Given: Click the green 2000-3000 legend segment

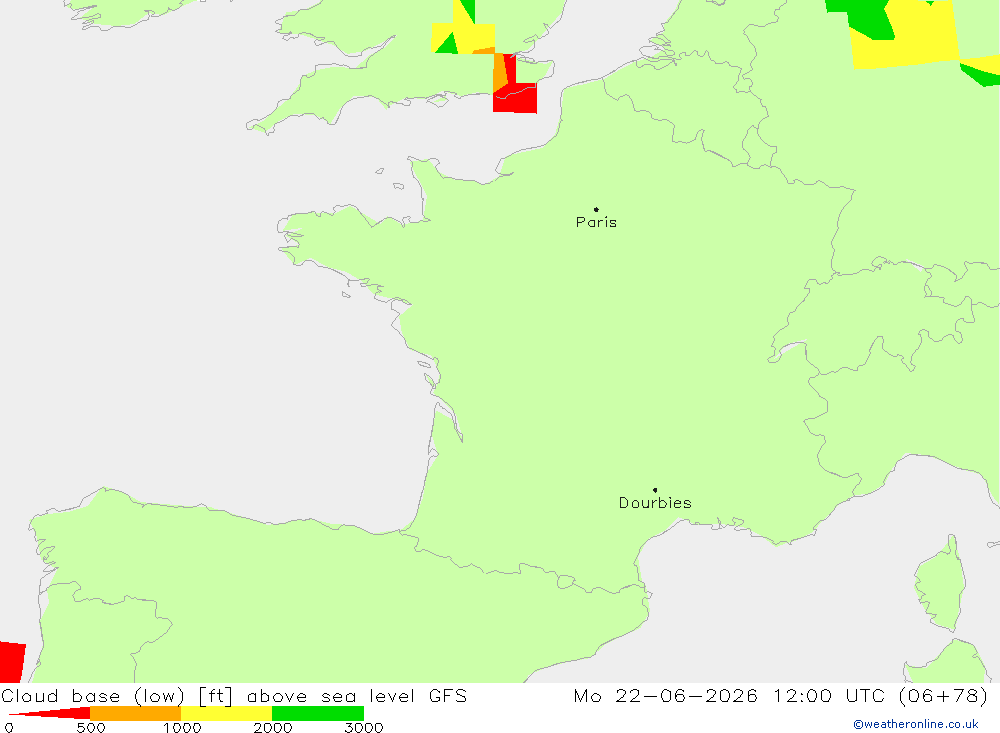Looking at the screenshot, I should [x=318, y=713].
